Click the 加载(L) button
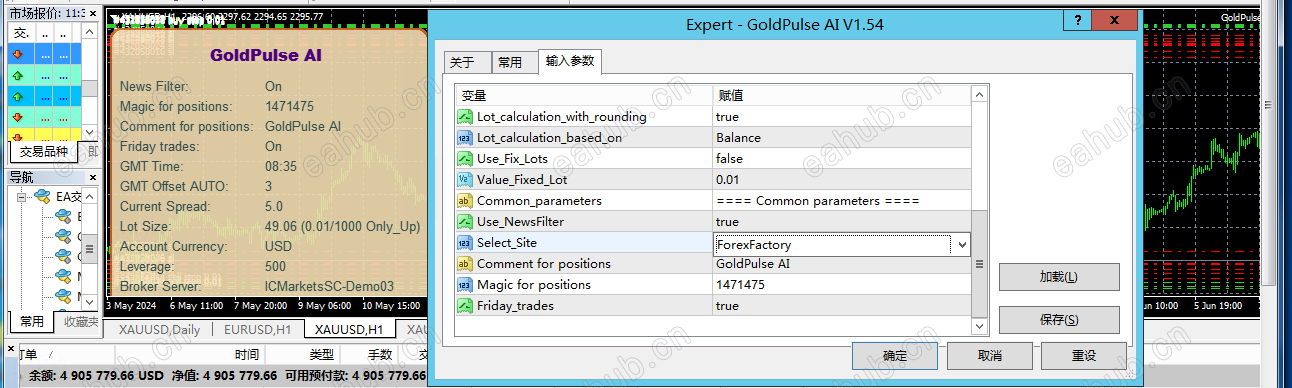 1059,277
